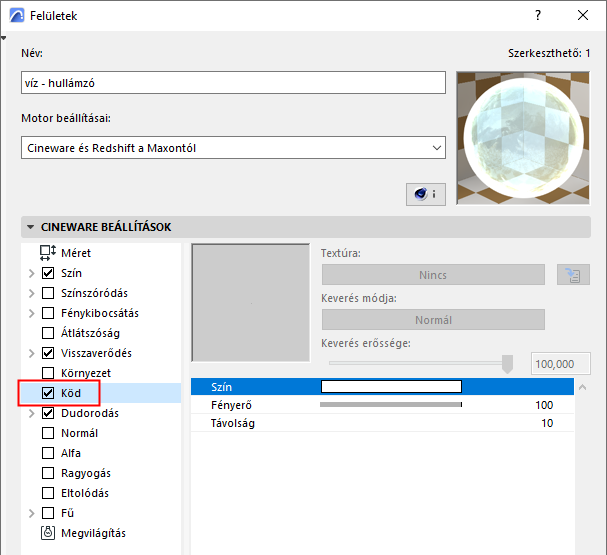Disable the Dudorodás checkbox

tap(48, 413)
